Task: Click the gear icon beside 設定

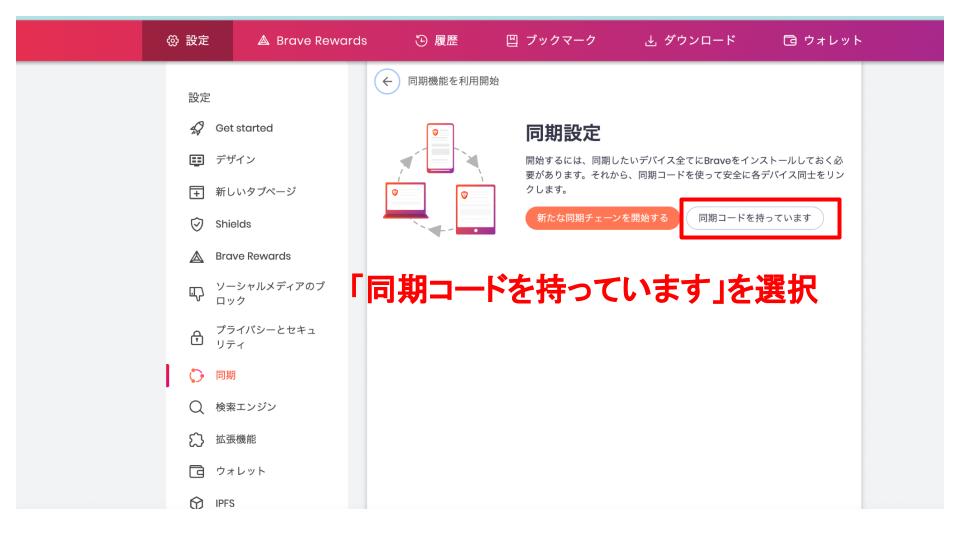Action: tap(173, 40)
